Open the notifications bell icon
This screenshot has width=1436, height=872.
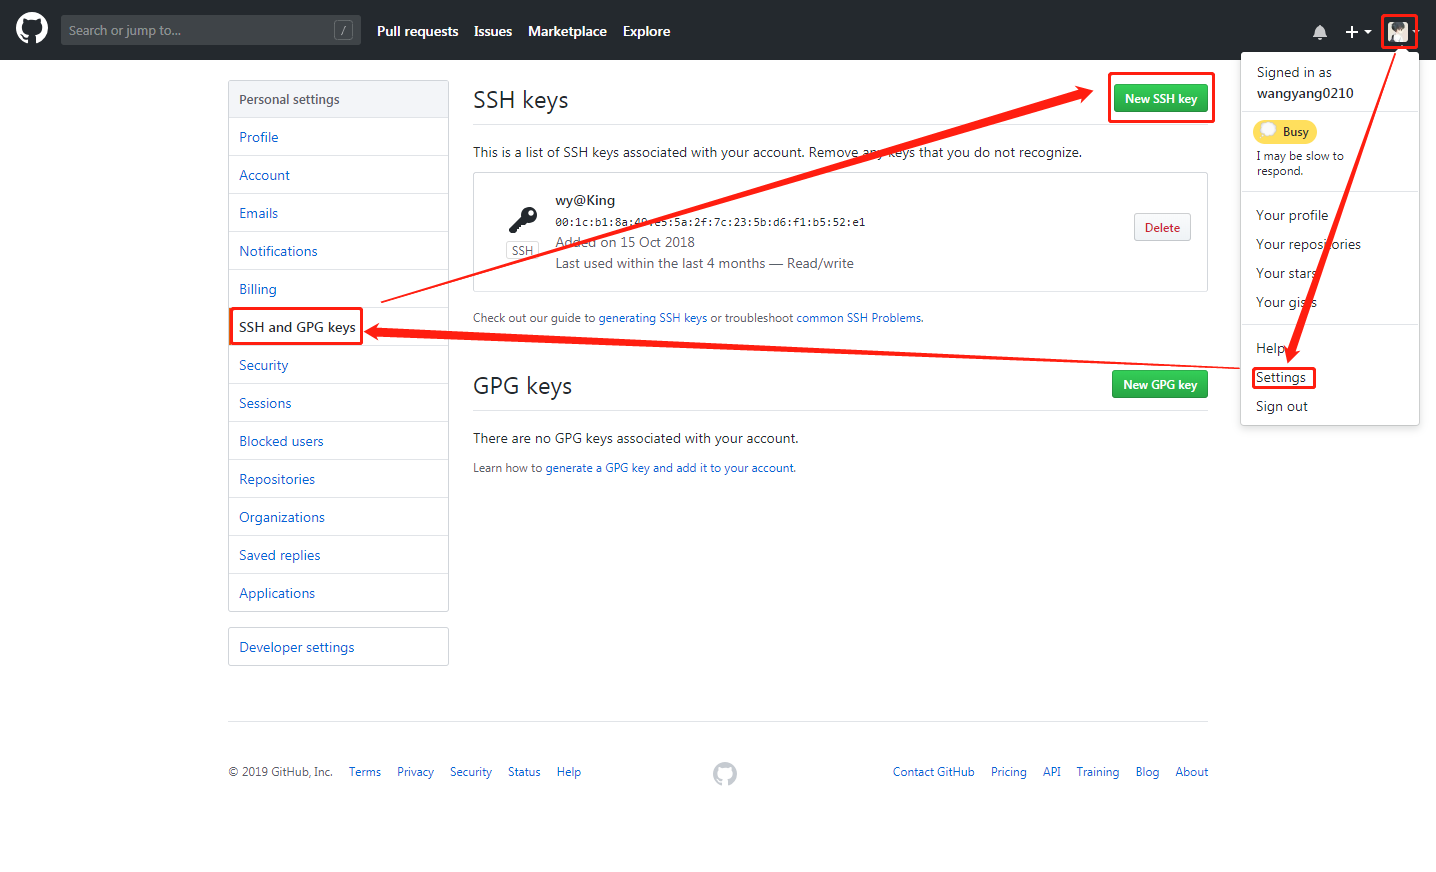point(1320,32)
